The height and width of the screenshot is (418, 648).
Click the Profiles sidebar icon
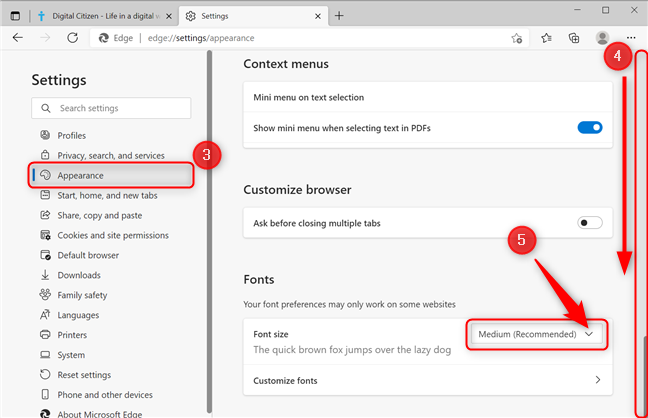45,135
